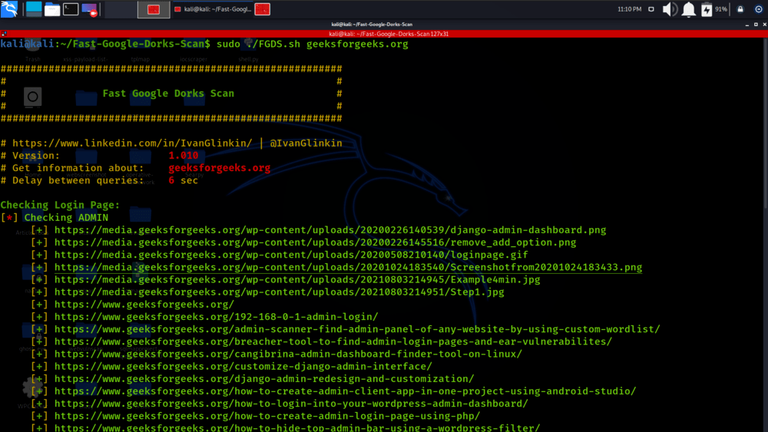Minimize the terminal window

coord(747,24)
